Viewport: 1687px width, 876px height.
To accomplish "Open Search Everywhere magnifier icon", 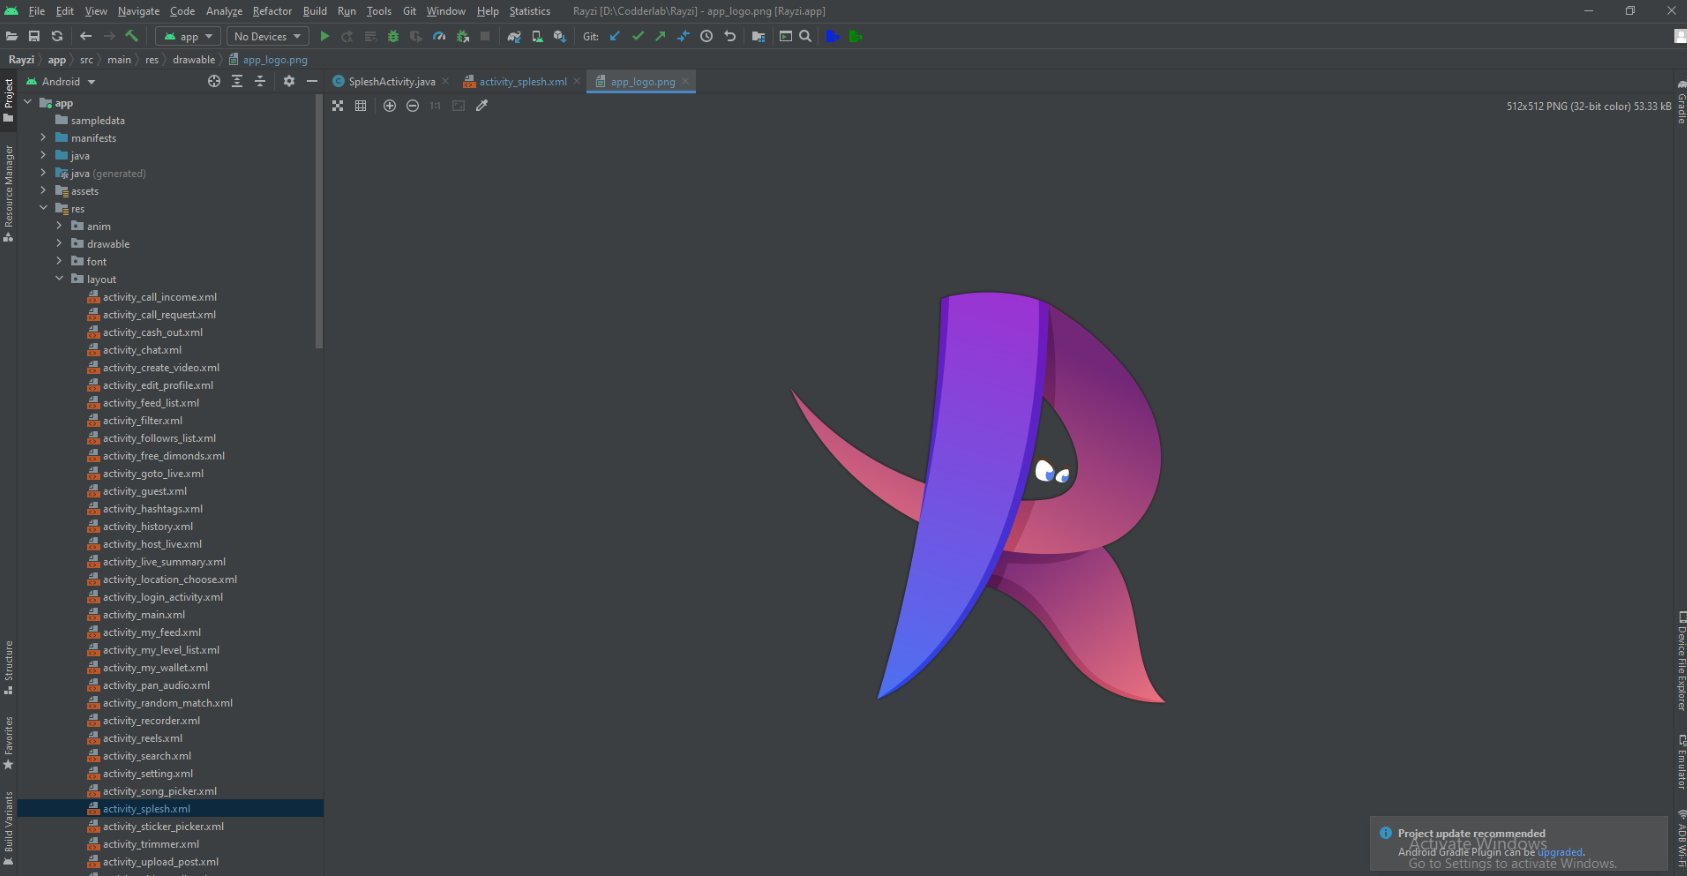I will click(805, 36).
